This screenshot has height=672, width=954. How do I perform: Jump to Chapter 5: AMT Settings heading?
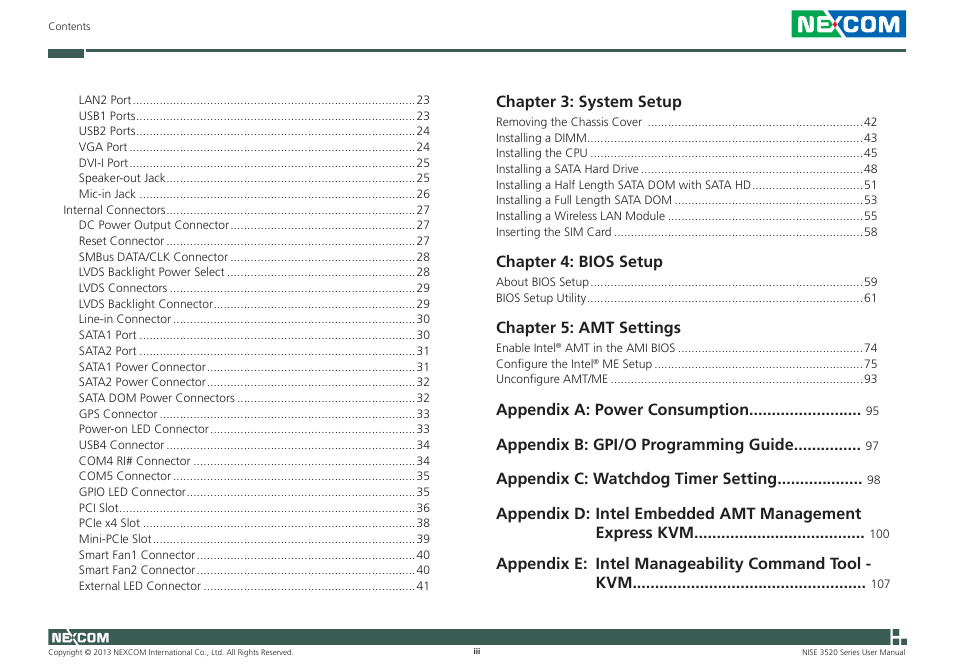[588, 328]
